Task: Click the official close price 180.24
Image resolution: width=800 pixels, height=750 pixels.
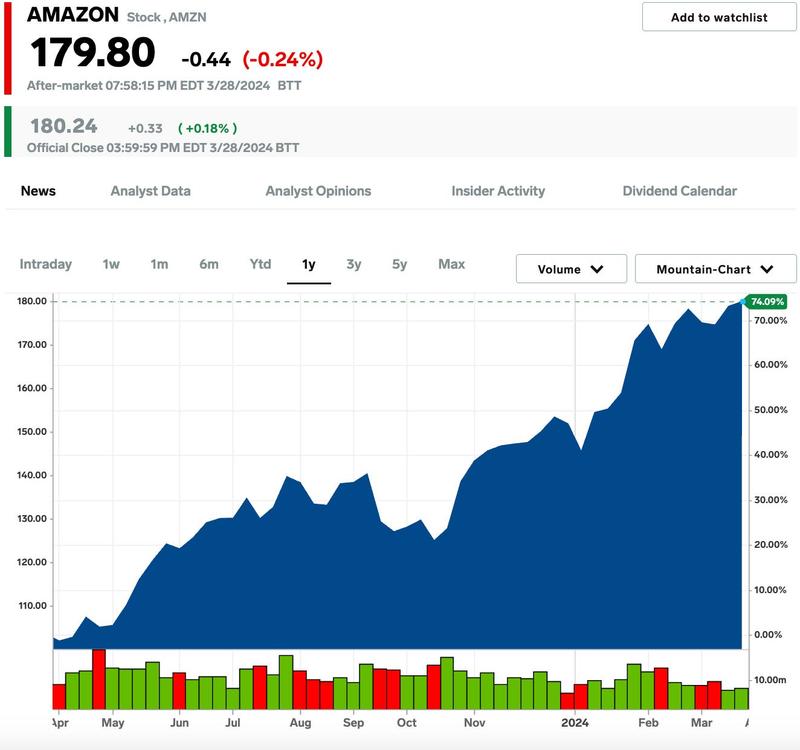Action: (64, 126)
